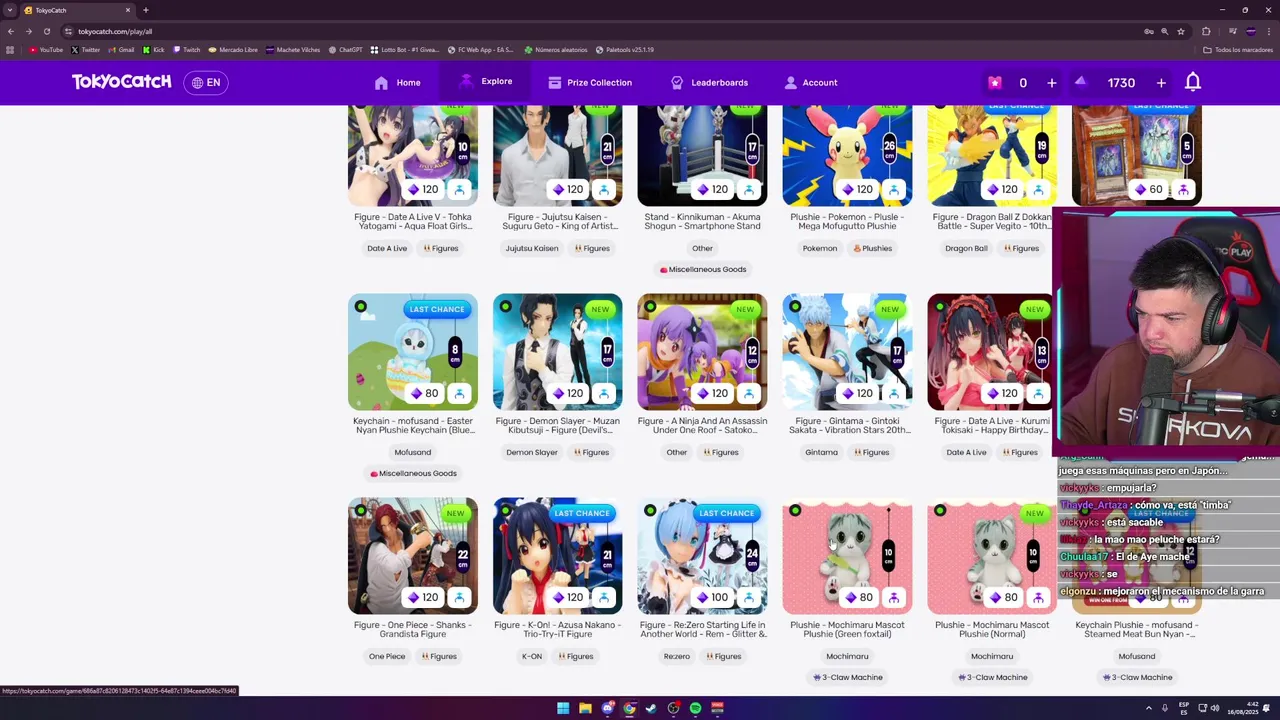Open the notifications bell icon
Image resolution: width=1280 pixels, height=720 pixels.
point(1193,82)
